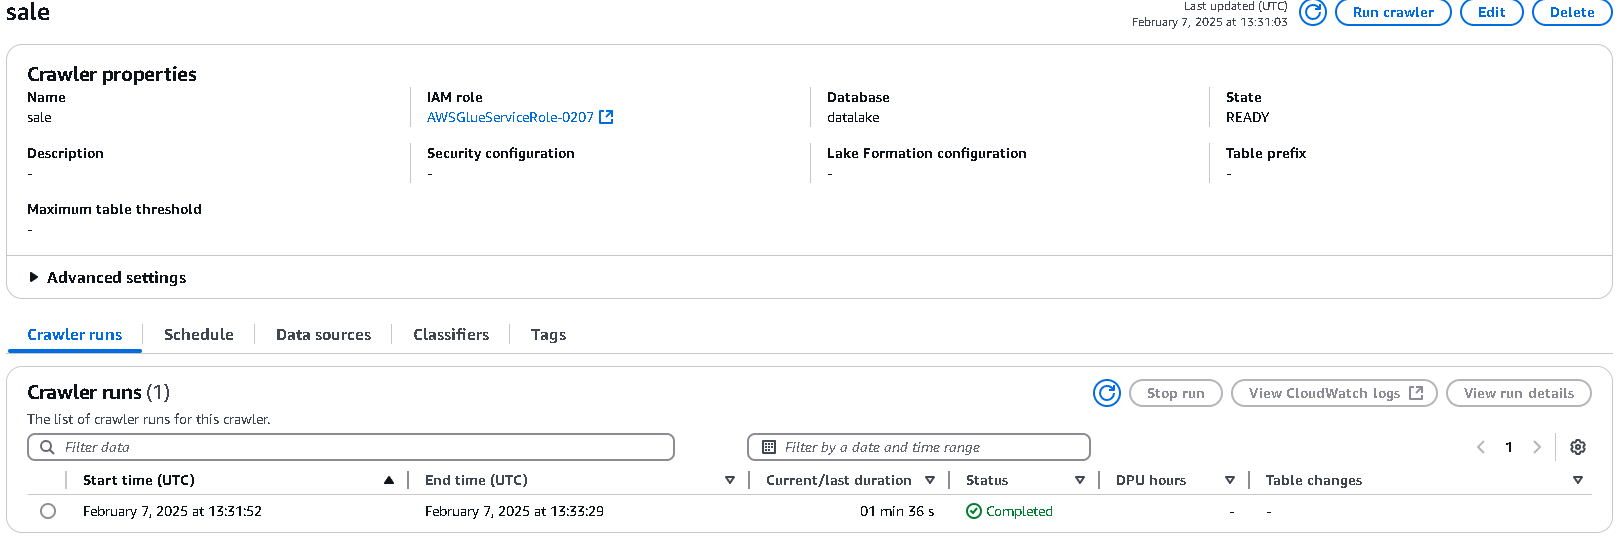Click end time February 7, 2025 at 13:33:29
The height and width of the screenshot is (546, 1624).
tap(514, 511)
